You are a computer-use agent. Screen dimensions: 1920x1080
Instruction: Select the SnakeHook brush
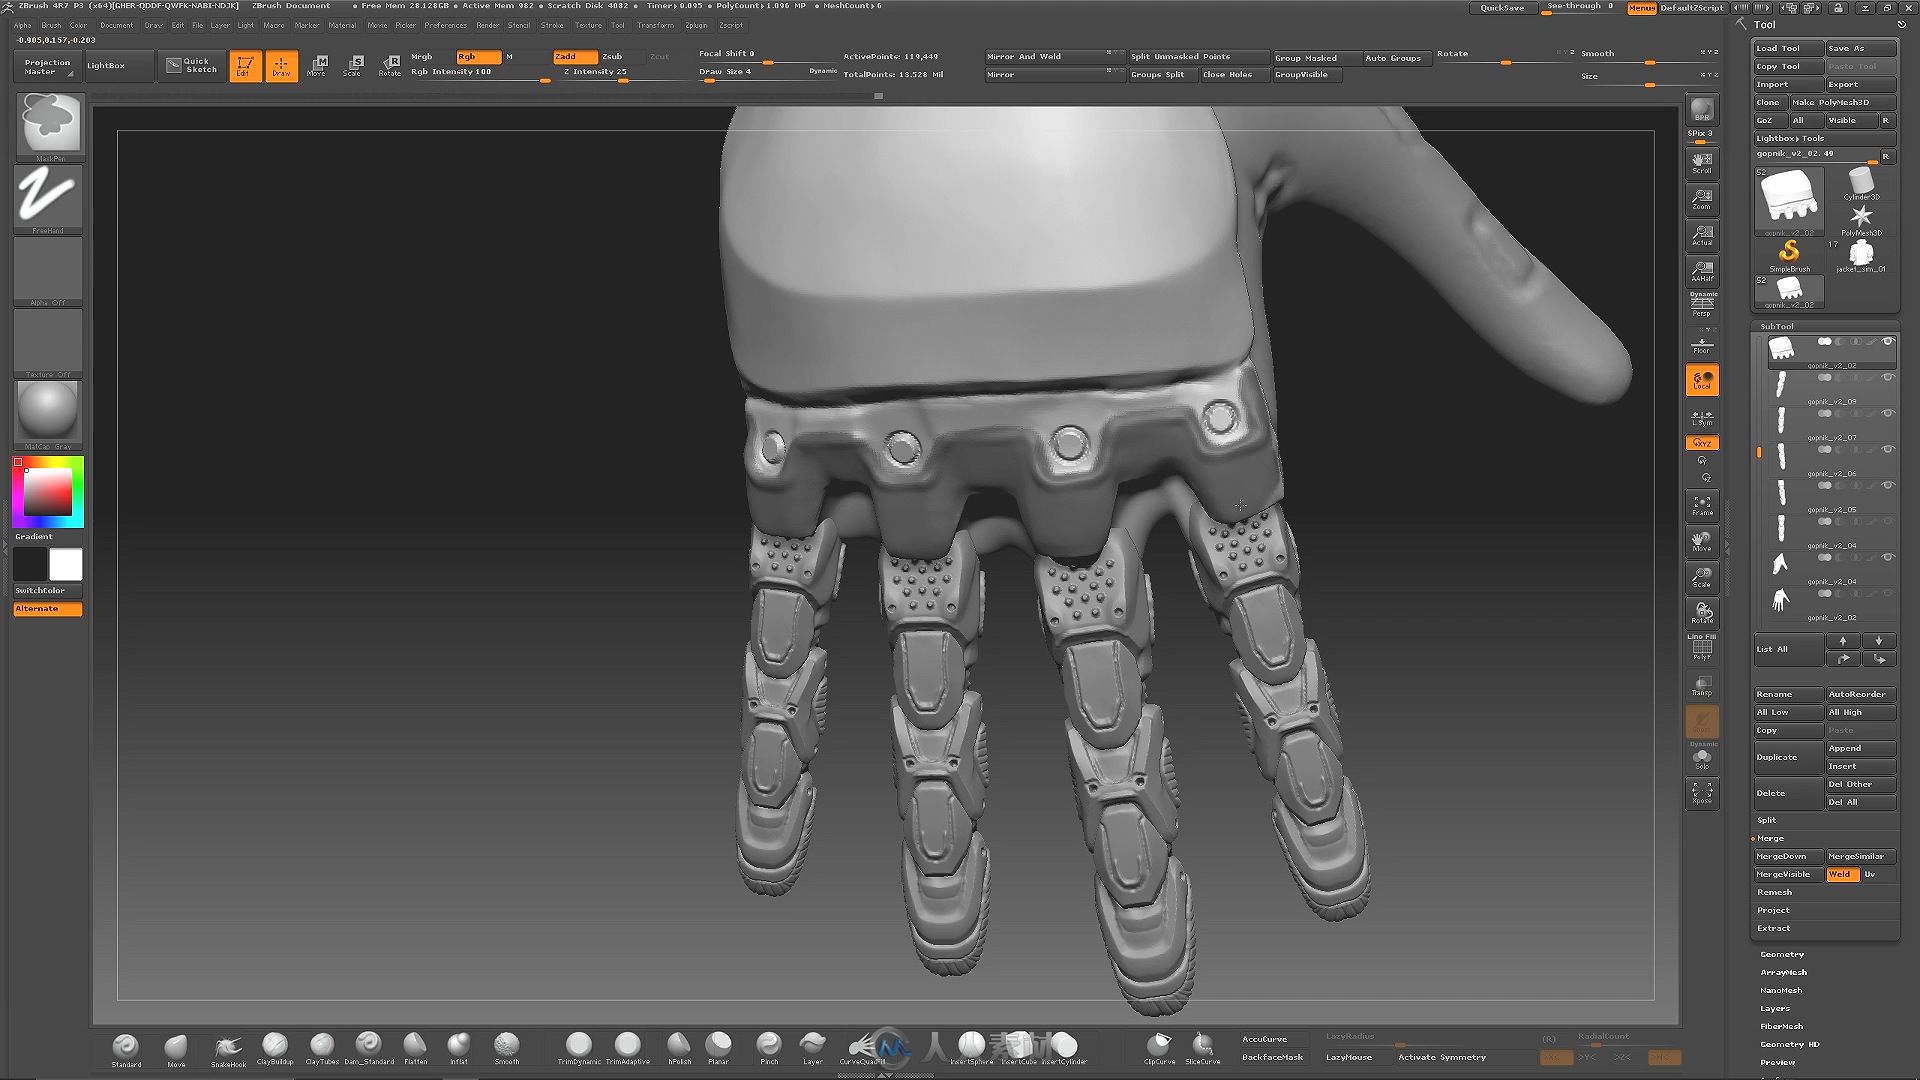228,1049
